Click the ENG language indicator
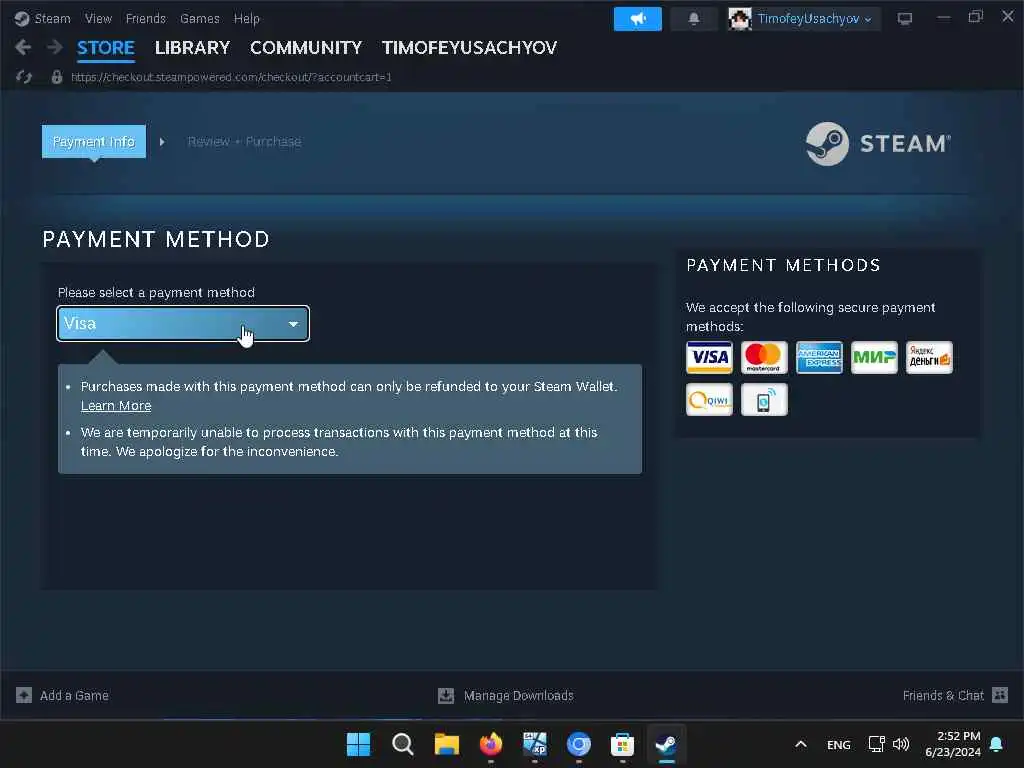1024x768 pixels. point(839,744)
